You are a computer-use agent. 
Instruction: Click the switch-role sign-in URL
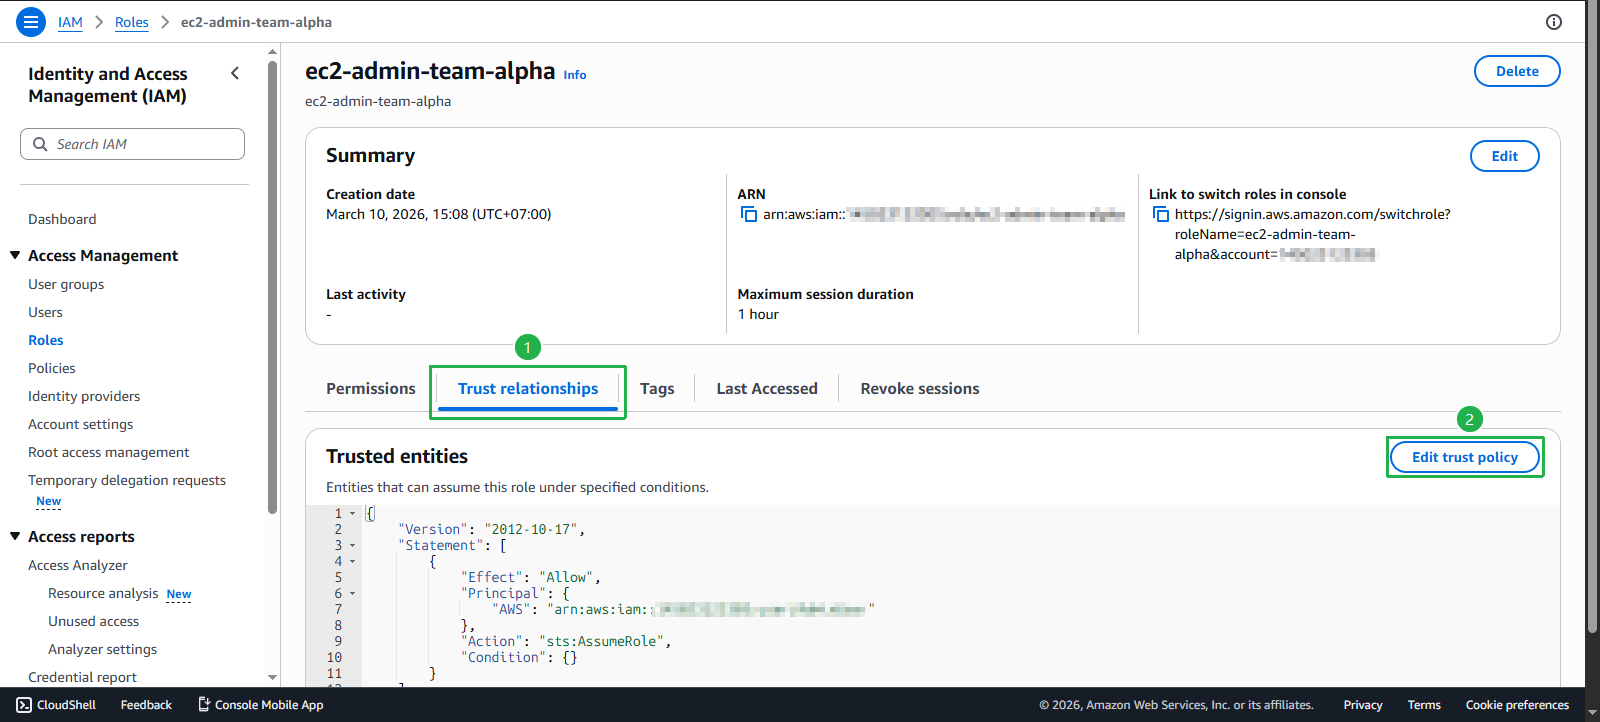[x=1312, y=234]
